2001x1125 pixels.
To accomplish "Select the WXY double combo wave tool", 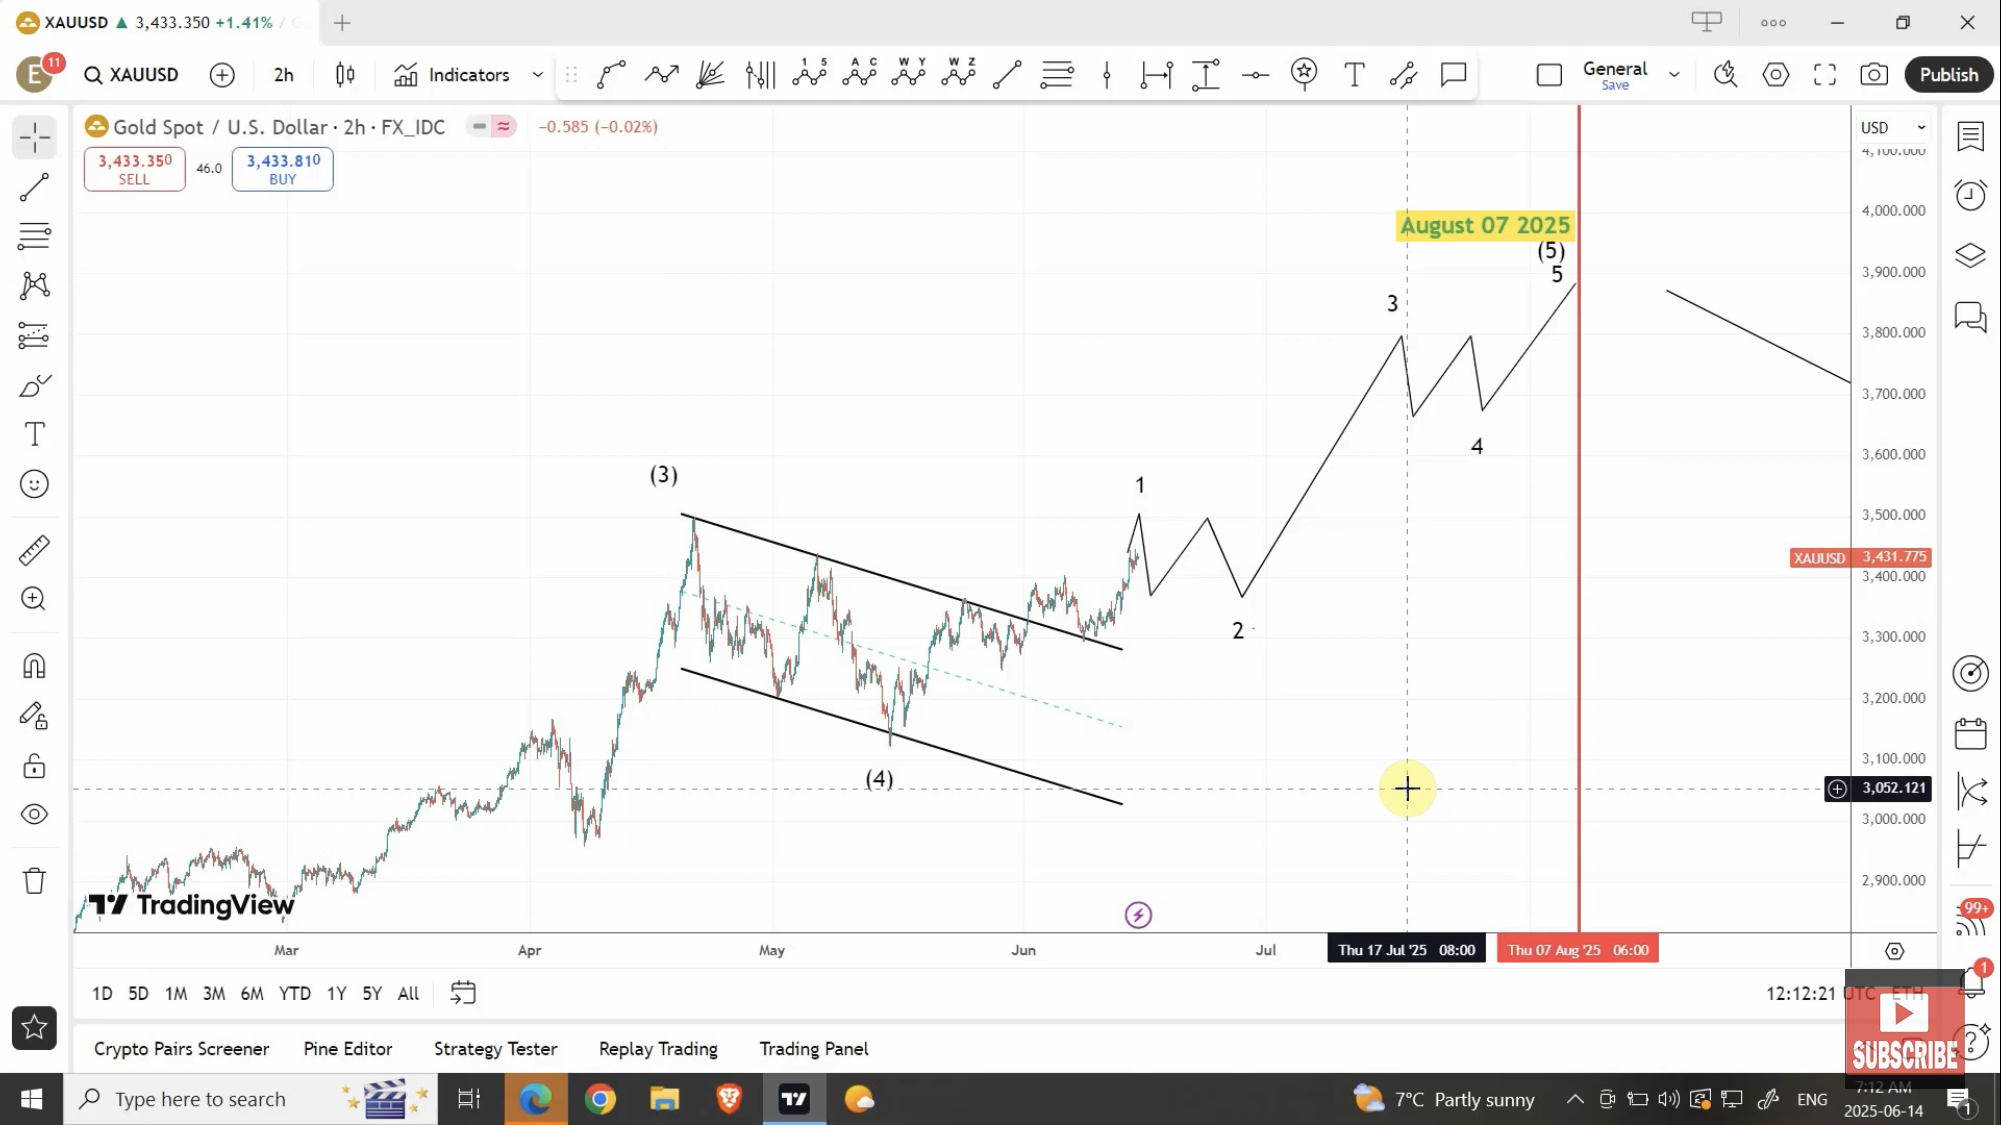I will (908, 73).
